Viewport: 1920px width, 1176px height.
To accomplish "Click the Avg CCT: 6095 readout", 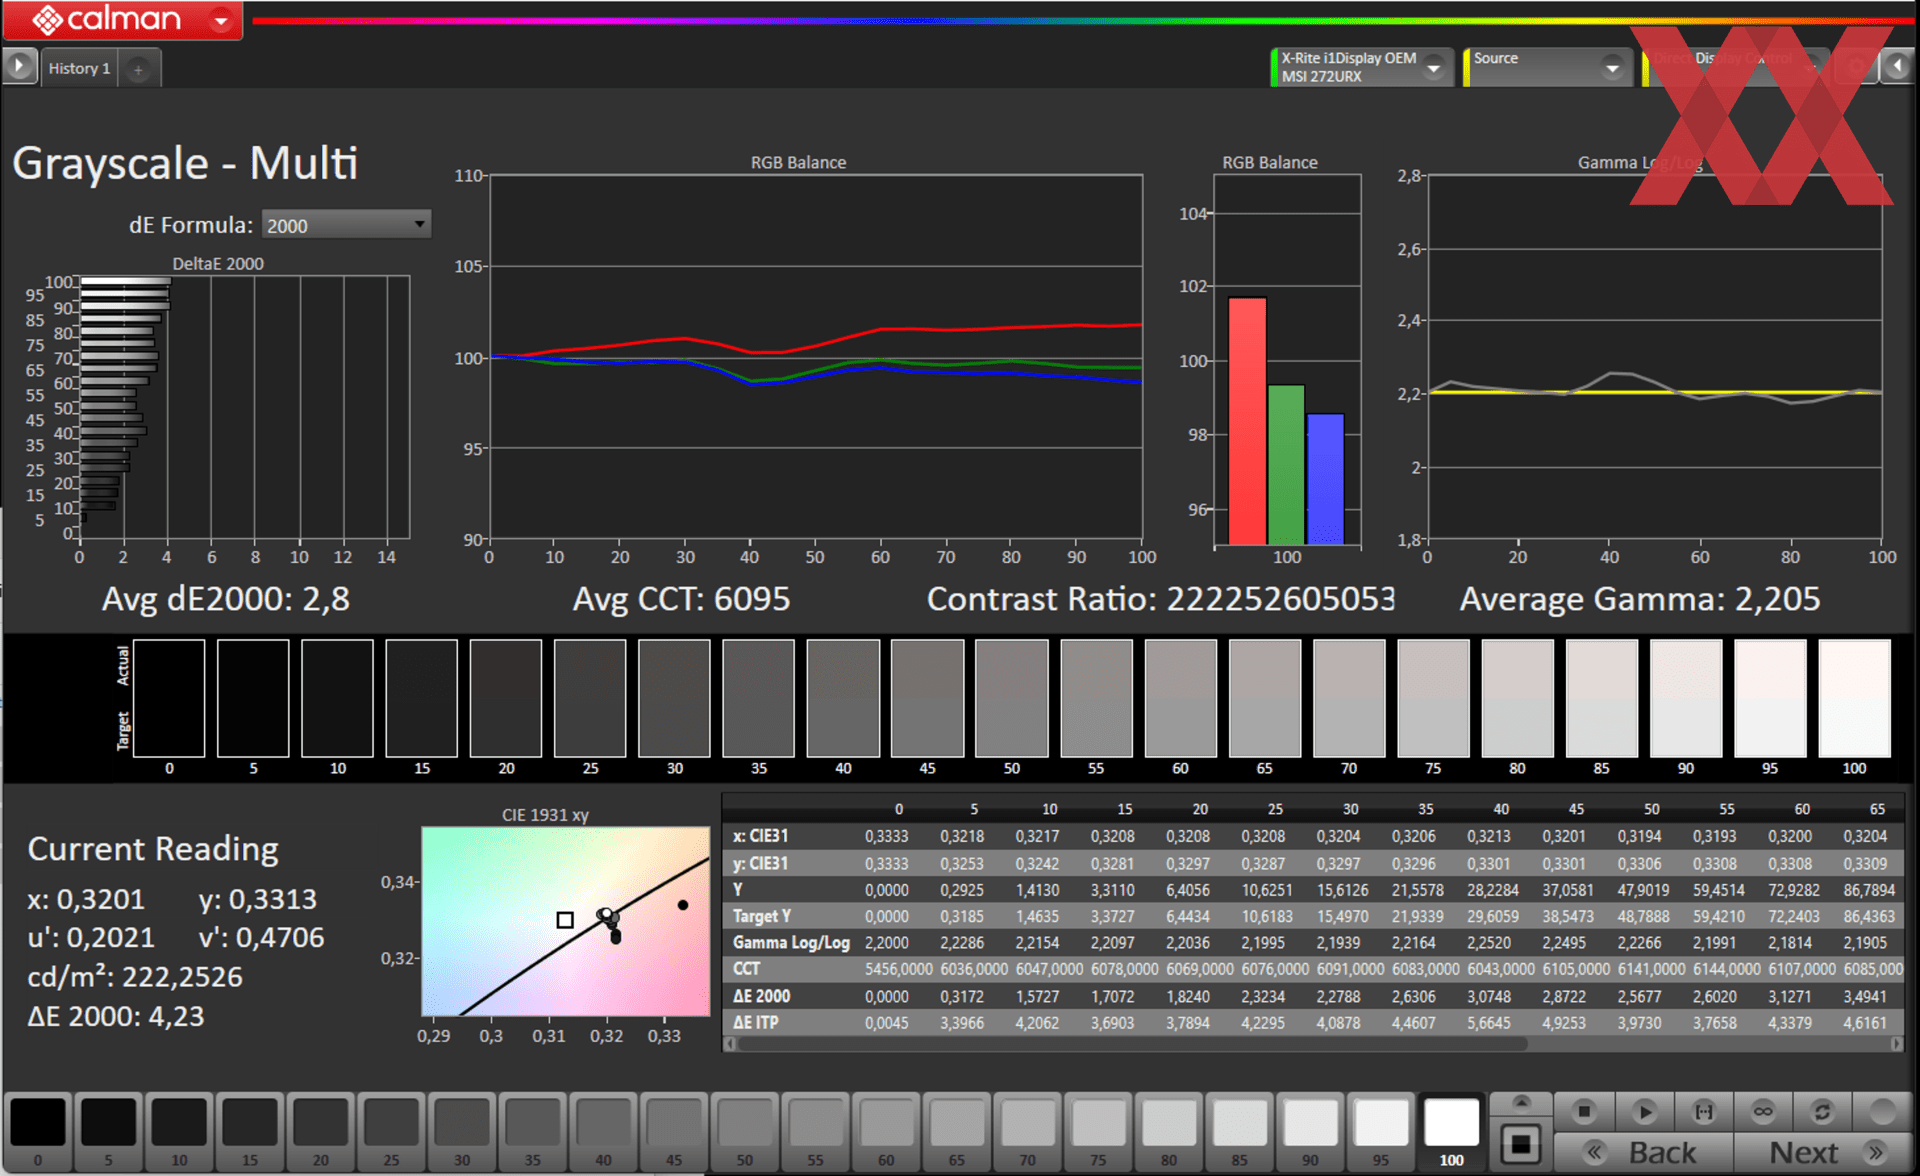I will point(681,598).
